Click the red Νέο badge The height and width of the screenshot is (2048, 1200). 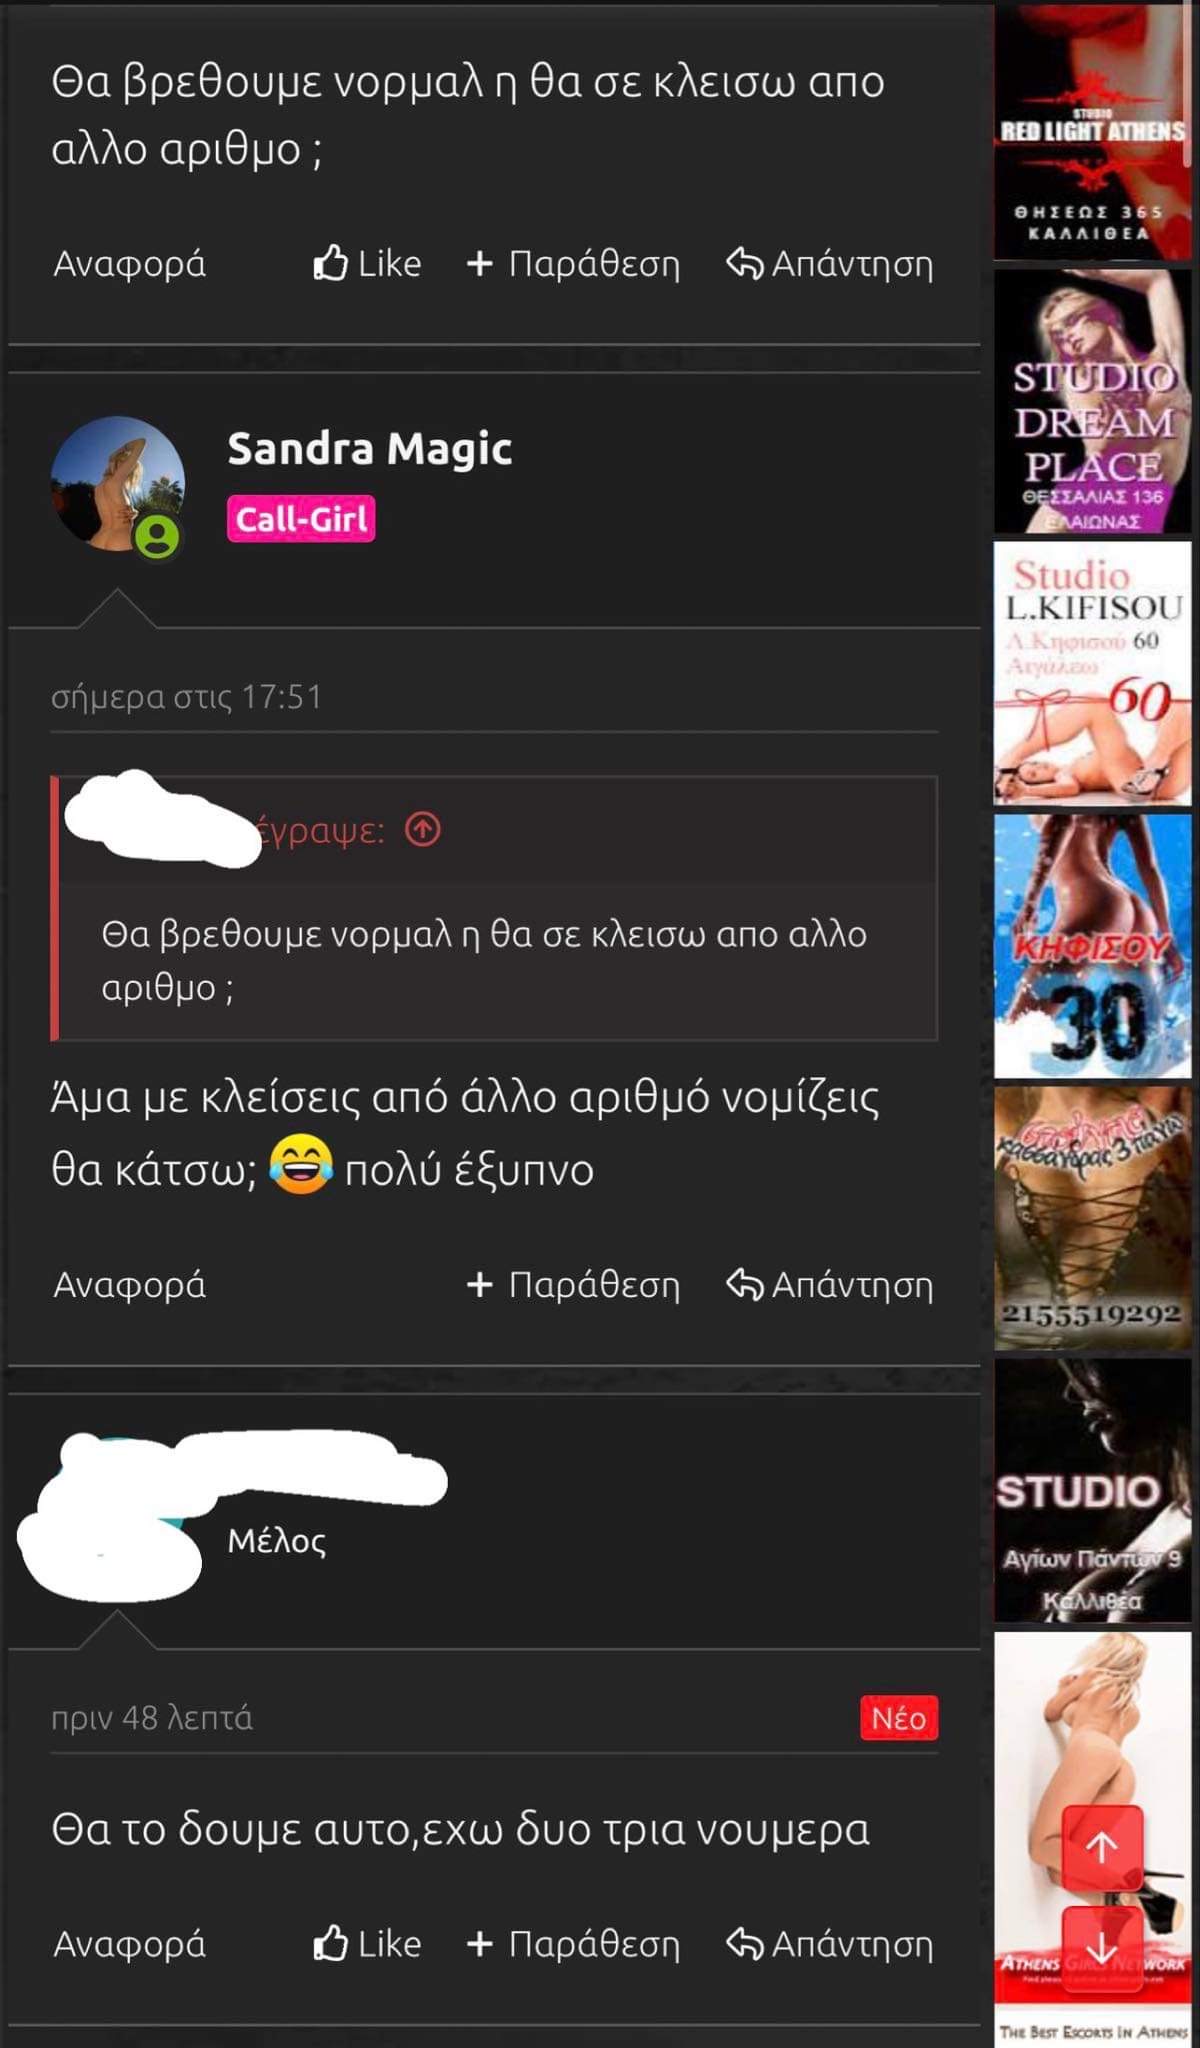click(899, 1718)
